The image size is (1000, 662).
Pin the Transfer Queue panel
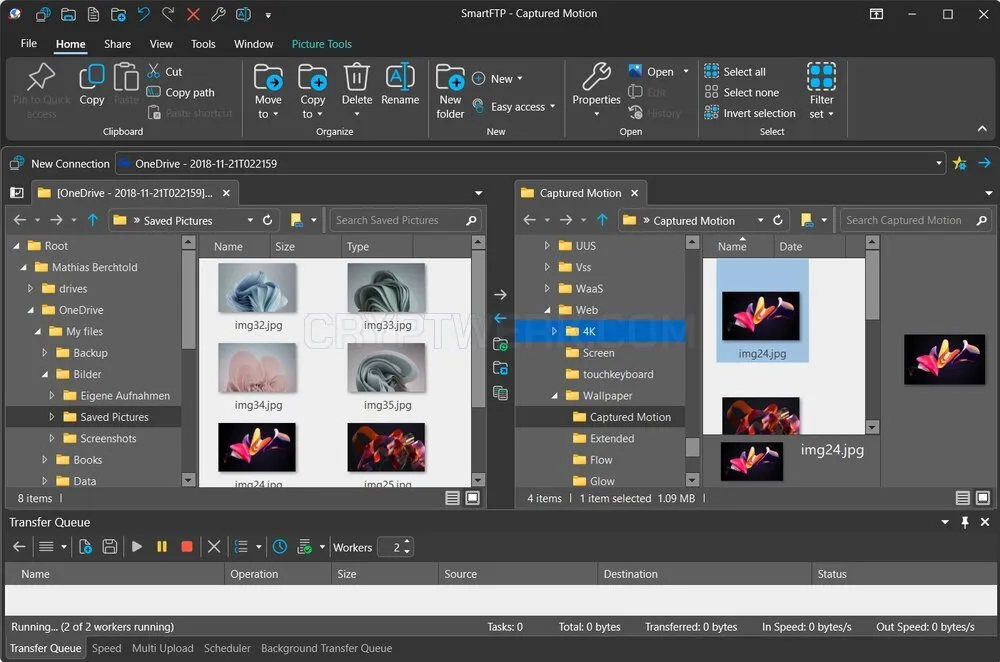click(x=965, y=522)
